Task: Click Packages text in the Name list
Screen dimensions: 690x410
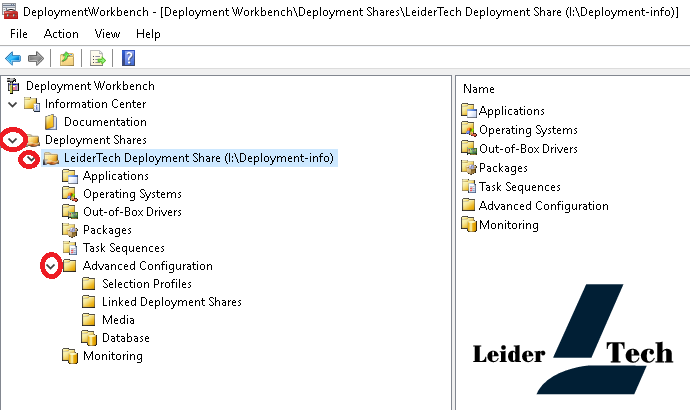Action: click(x=503, y=168)
